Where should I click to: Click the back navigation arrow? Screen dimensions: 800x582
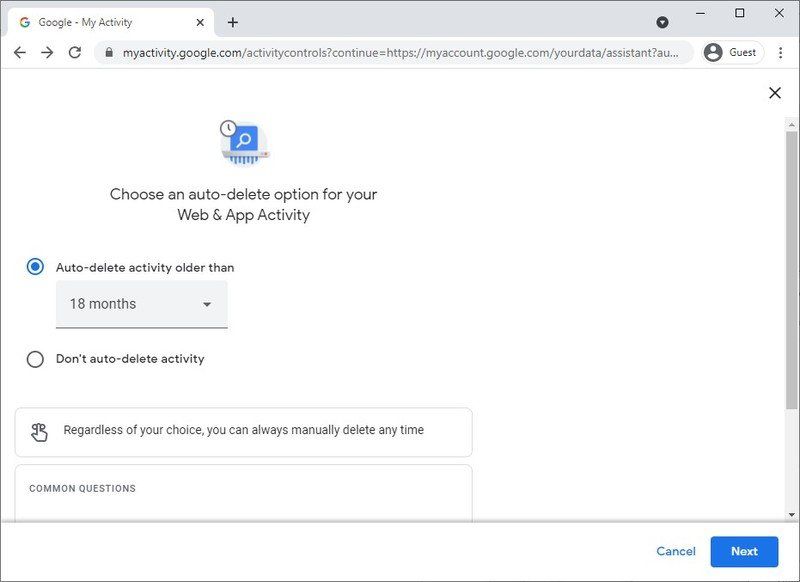tap(20, 53)
